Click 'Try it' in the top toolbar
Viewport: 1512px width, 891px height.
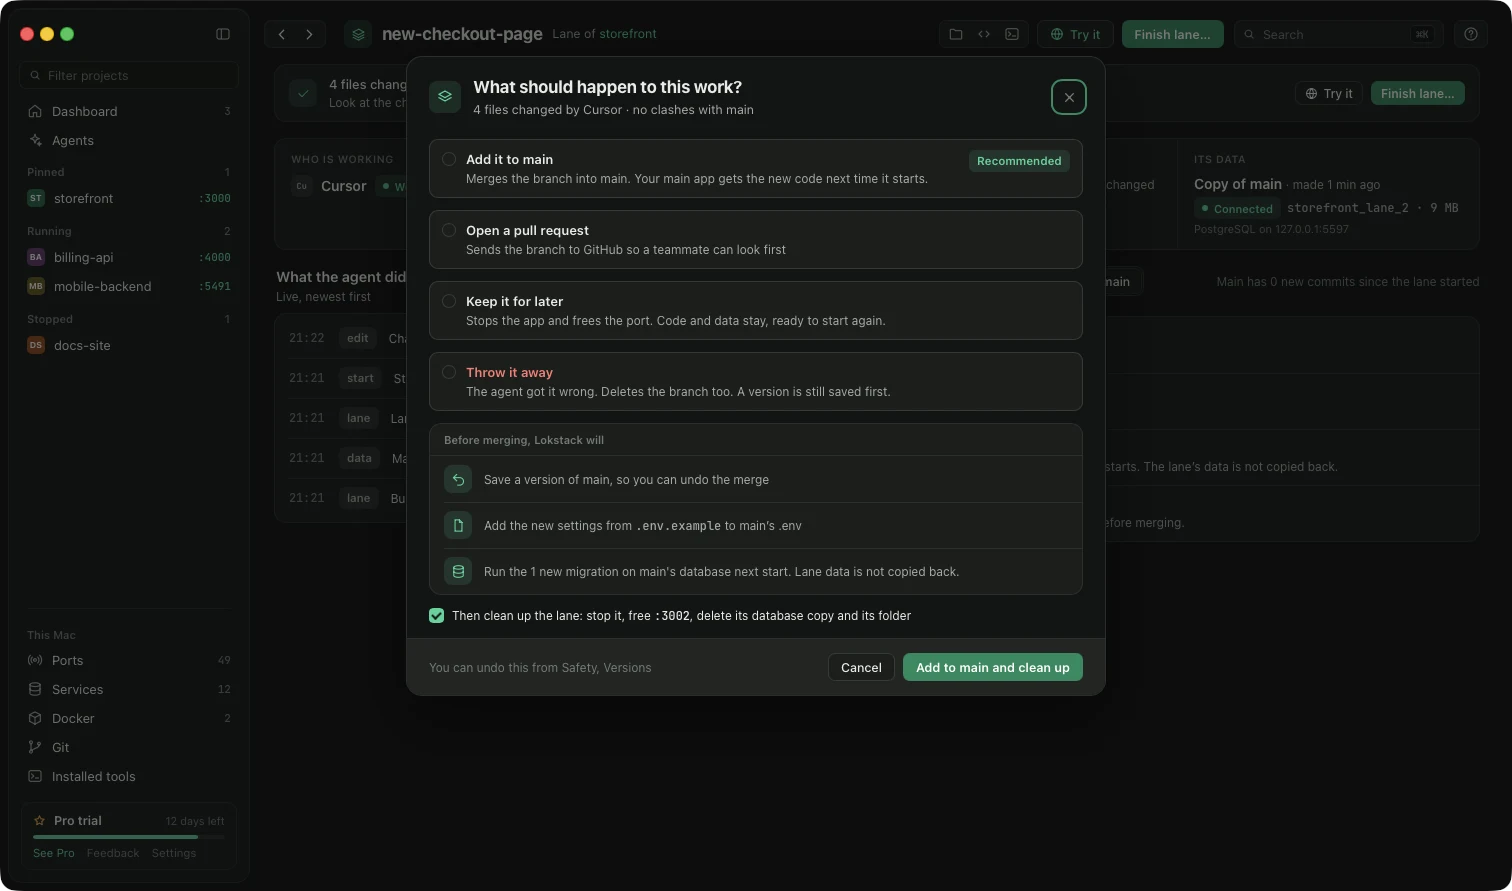(1075, 34)
